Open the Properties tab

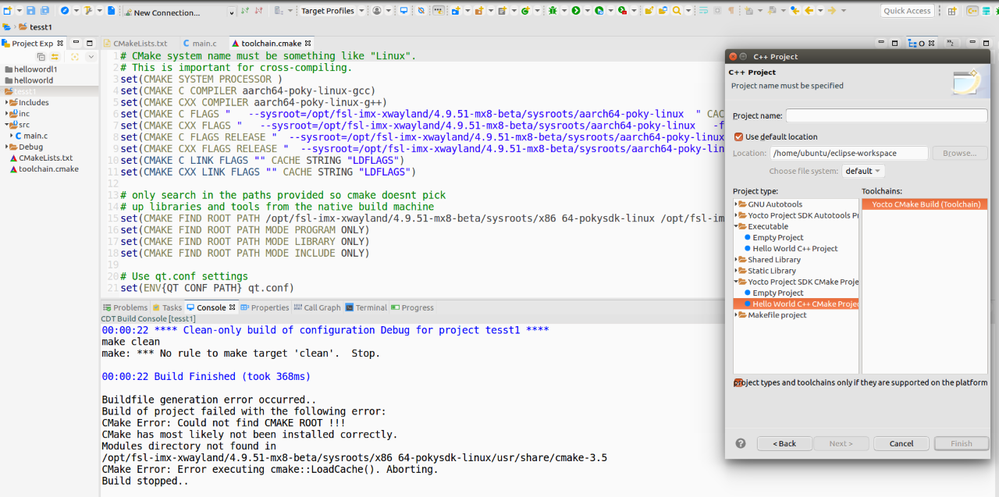(265, 307)
